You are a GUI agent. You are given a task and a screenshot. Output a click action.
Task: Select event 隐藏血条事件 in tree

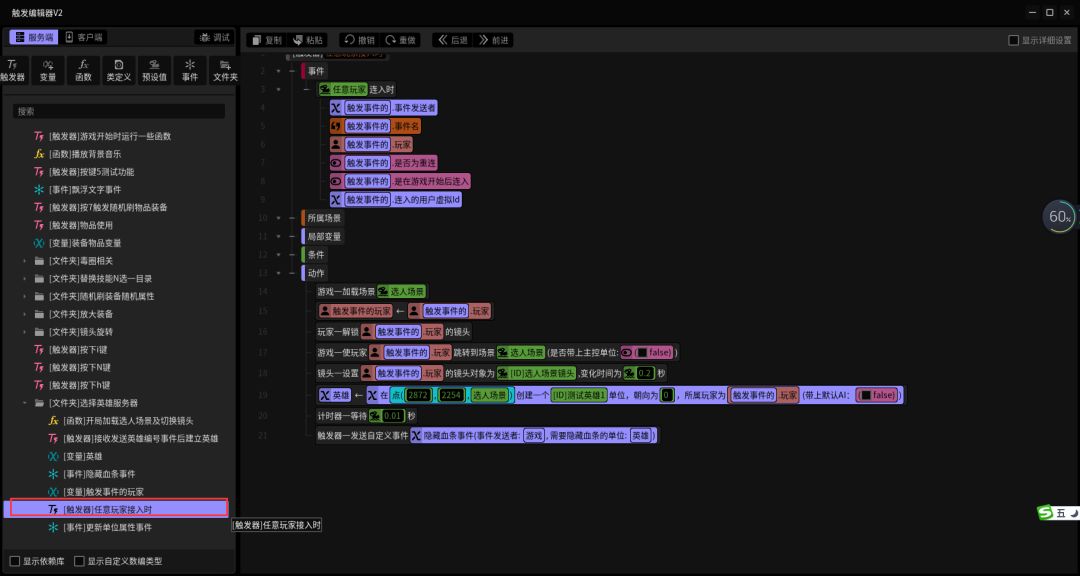[x=98, y=474]
